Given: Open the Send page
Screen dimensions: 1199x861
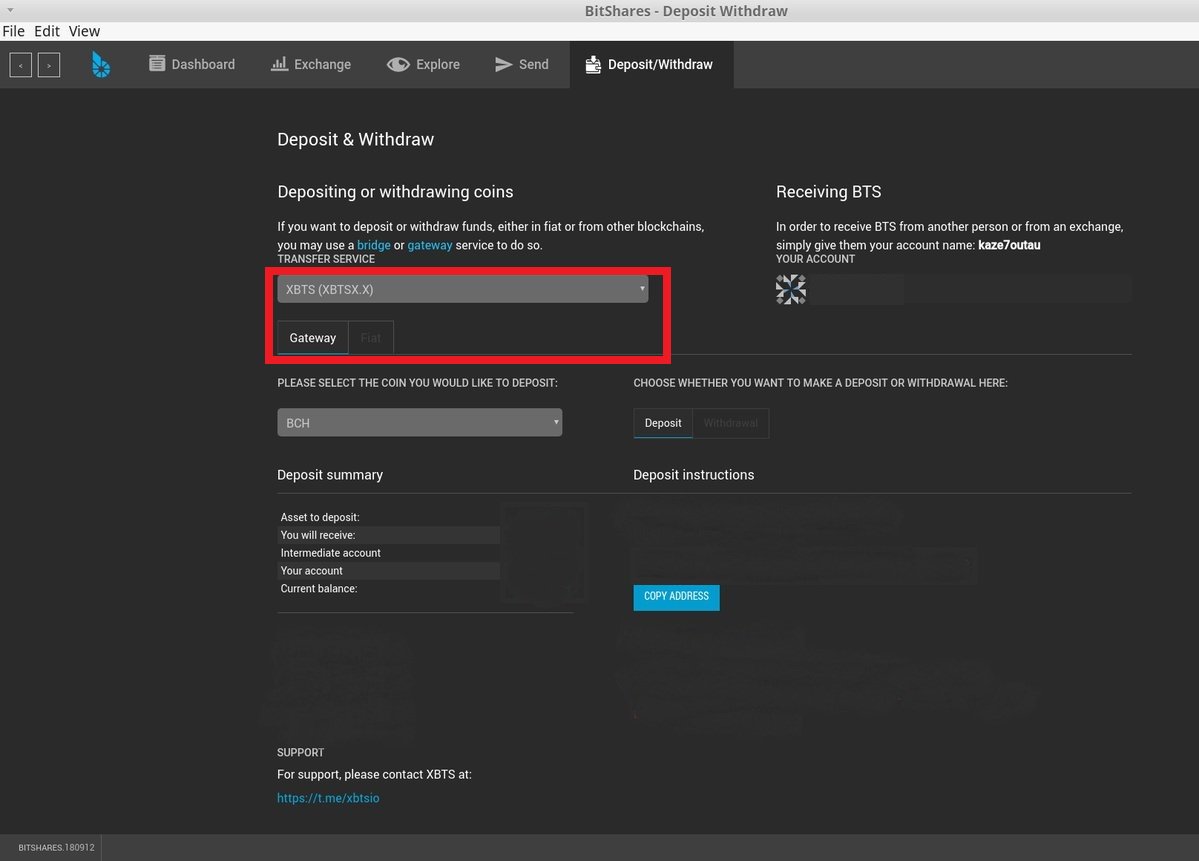Looking at the screenshot, I should 522,64.
